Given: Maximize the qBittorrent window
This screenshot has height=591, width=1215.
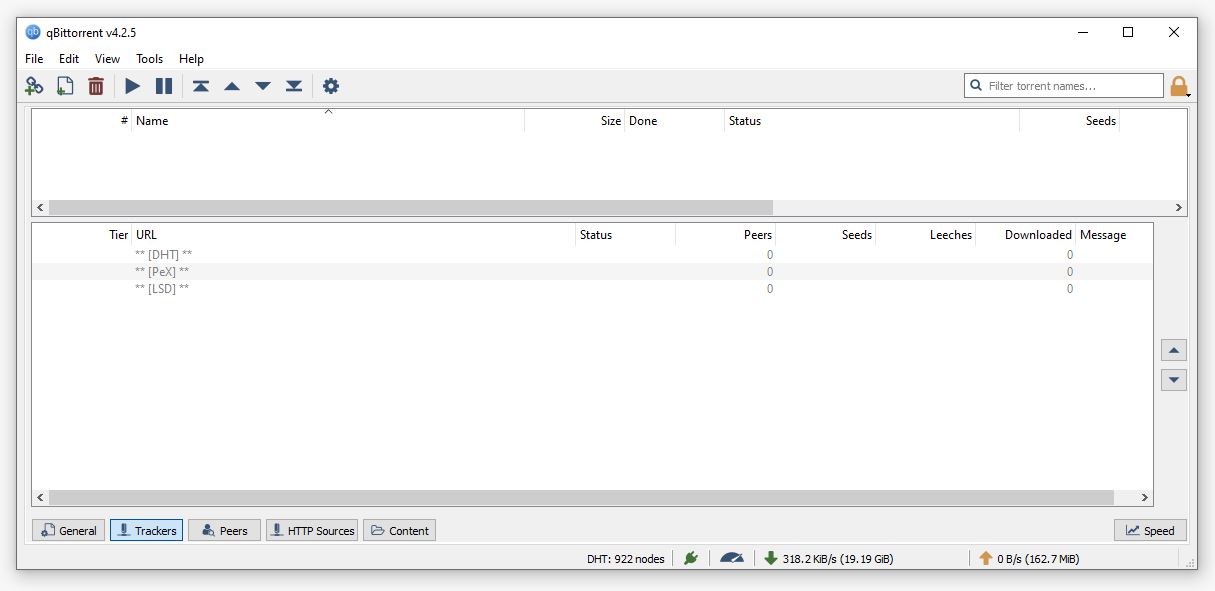Looking at the screenshot, I should [x=1128, y=32].
